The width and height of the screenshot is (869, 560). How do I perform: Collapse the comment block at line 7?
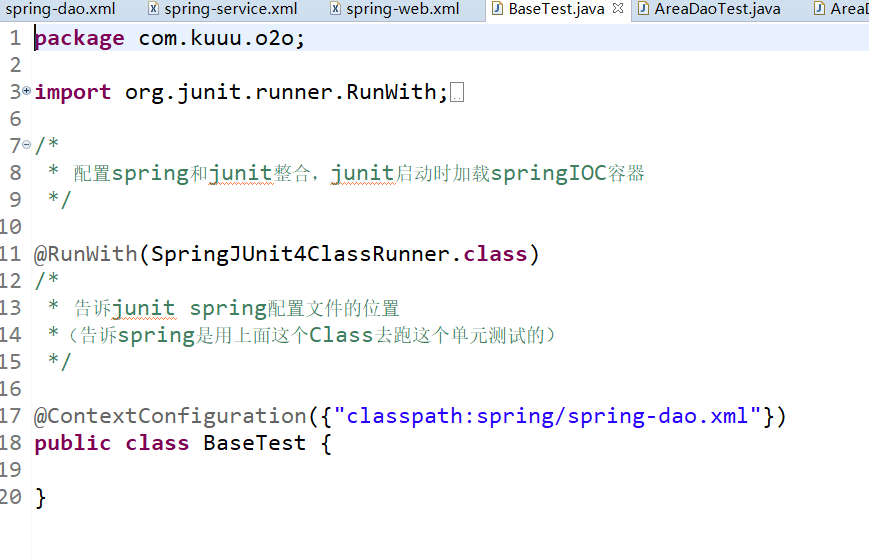(x=26, y=144)
